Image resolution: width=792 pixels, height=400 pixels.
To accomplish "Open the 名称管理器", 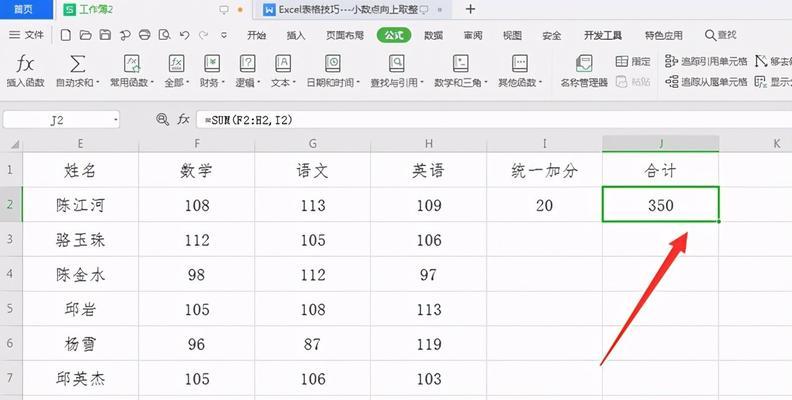I will pyautogui.click(x=584, y=71).
